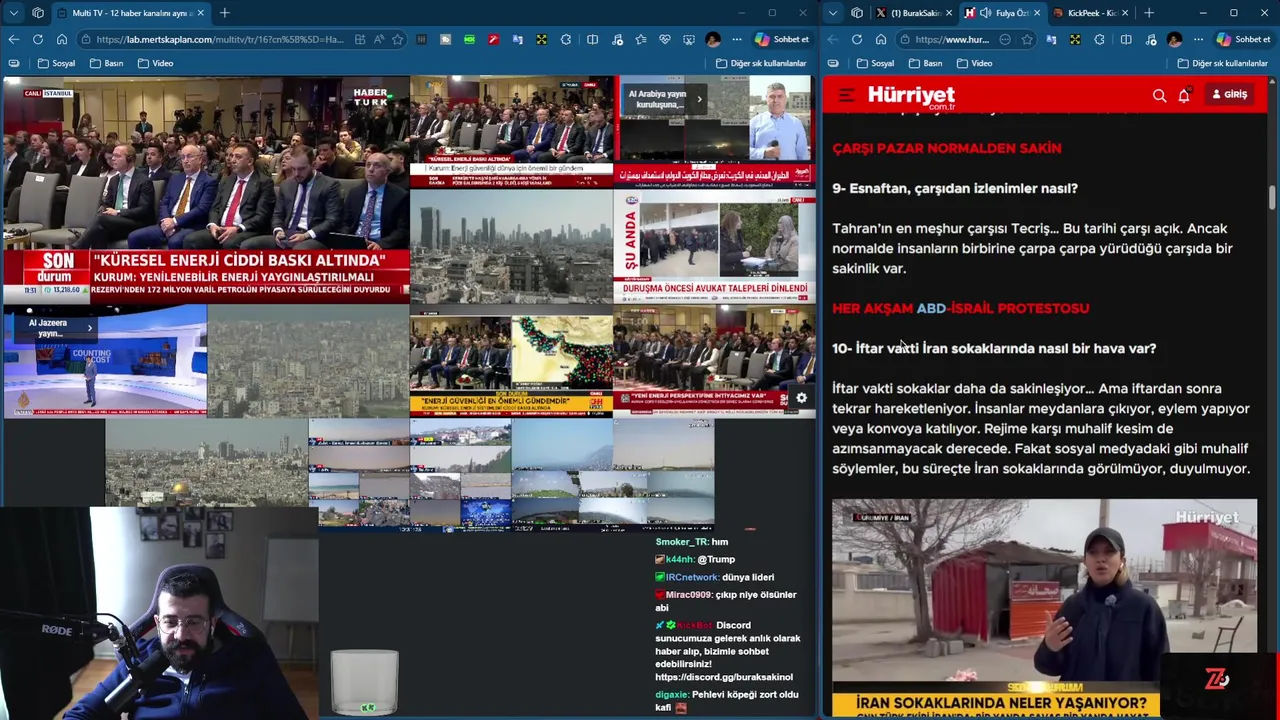Open screenshot tool icon in Multi TV window
Viewport: 1280px width, 720px height.
point(689,39)
